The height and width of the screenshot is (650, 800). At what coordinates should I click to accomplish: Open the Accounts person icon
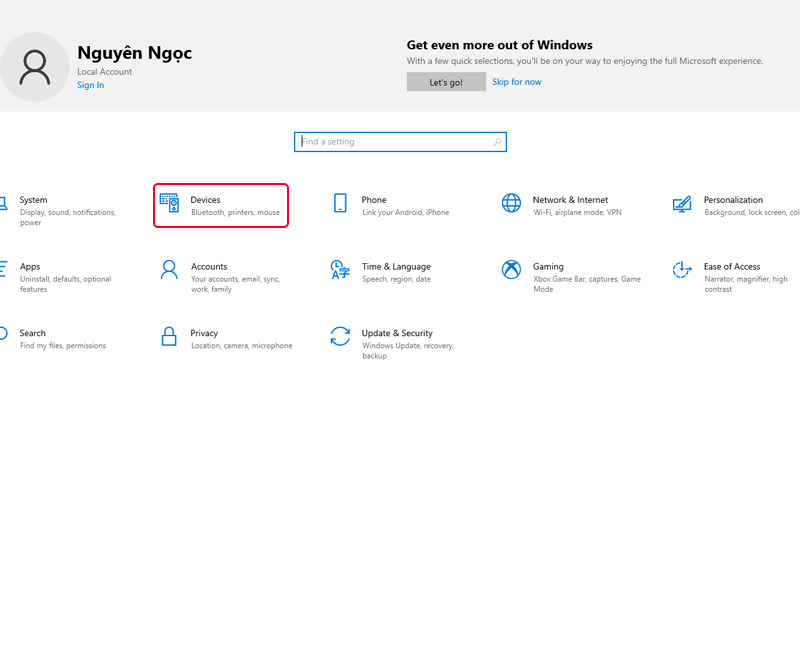tap(169, 270)
